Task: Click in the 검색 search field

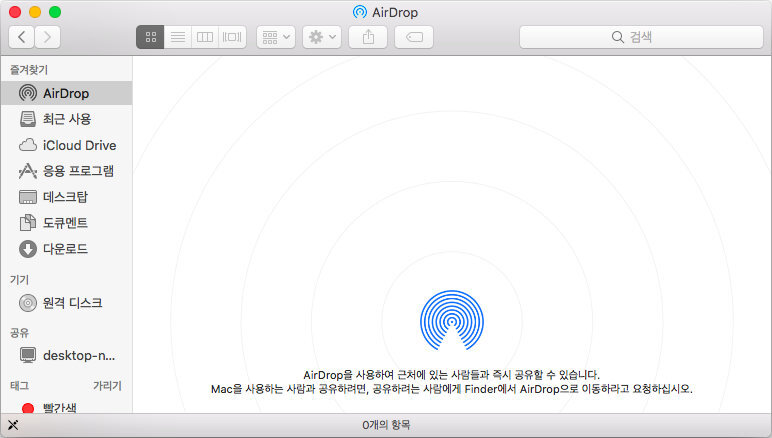Action: pos(641,37)
